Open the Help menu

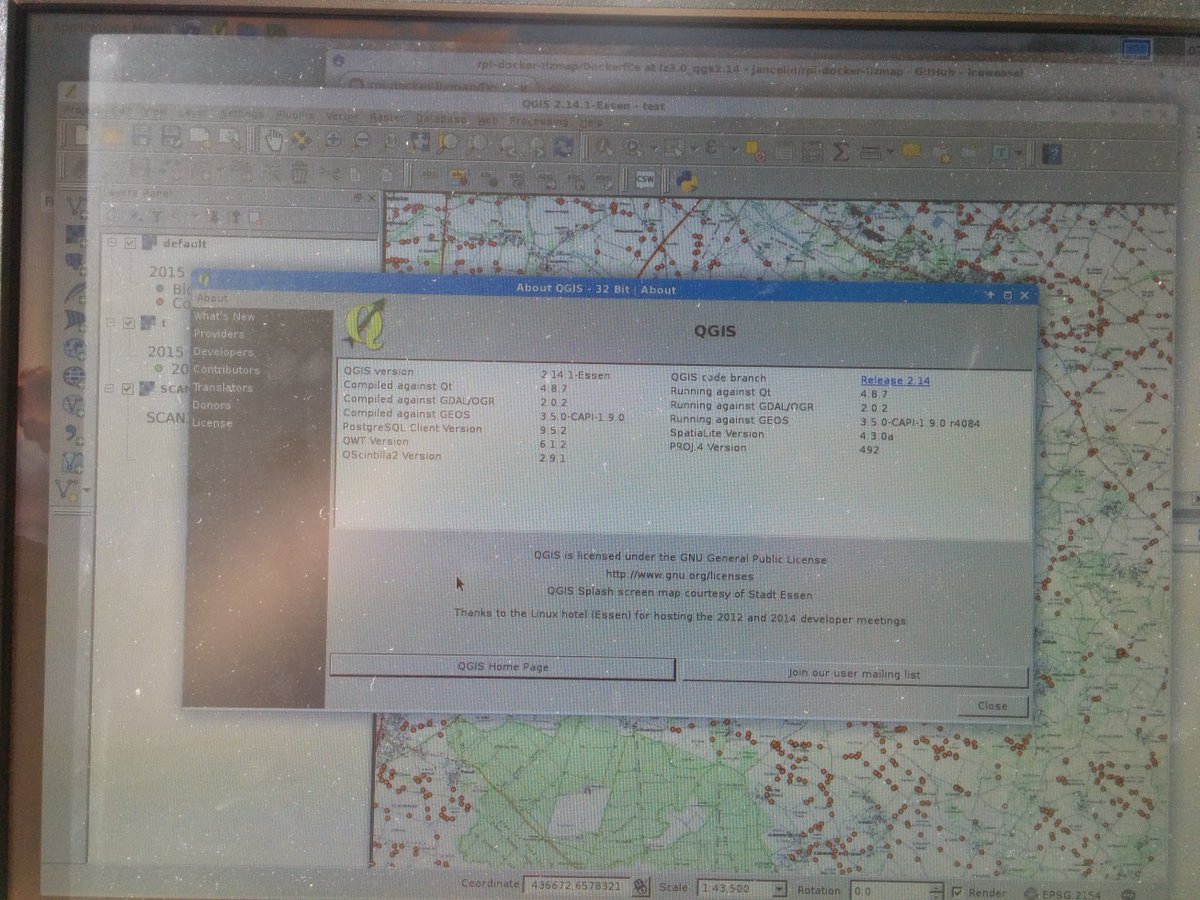coord(592,121)
